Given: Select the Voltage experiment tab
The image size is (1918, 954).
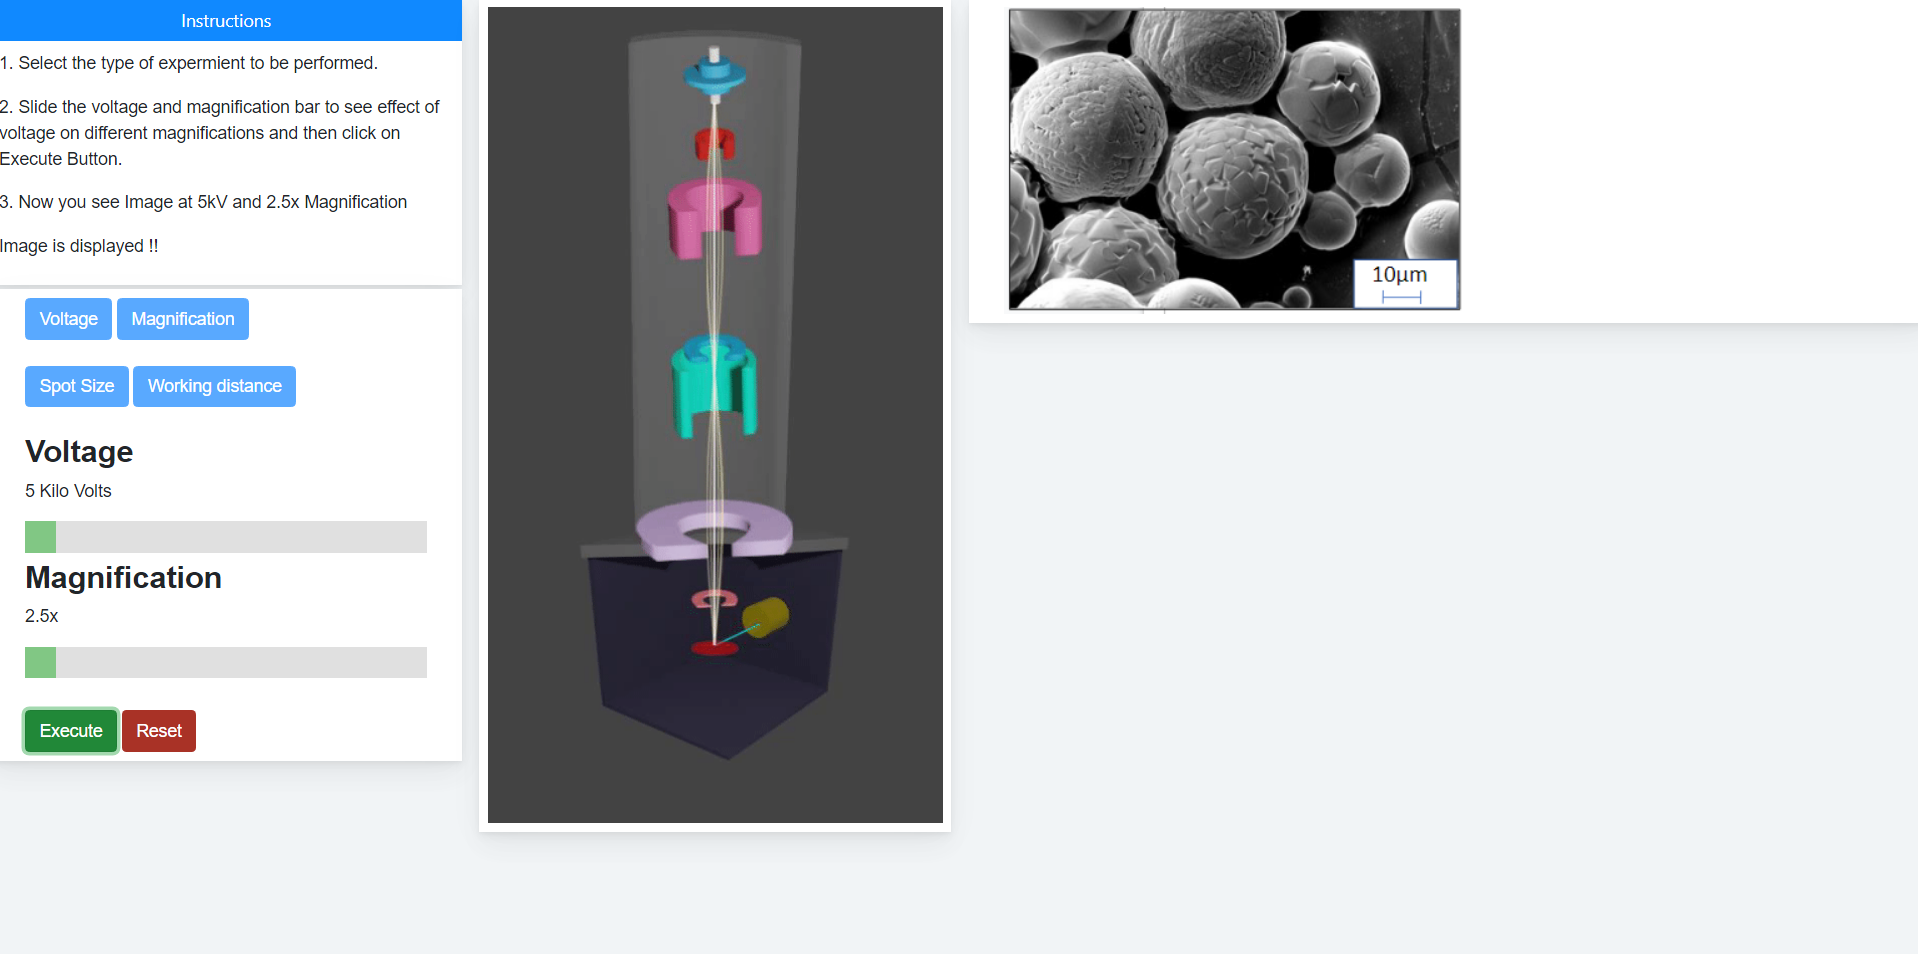Looking at the screenshot, I should (x=68, y=319).
